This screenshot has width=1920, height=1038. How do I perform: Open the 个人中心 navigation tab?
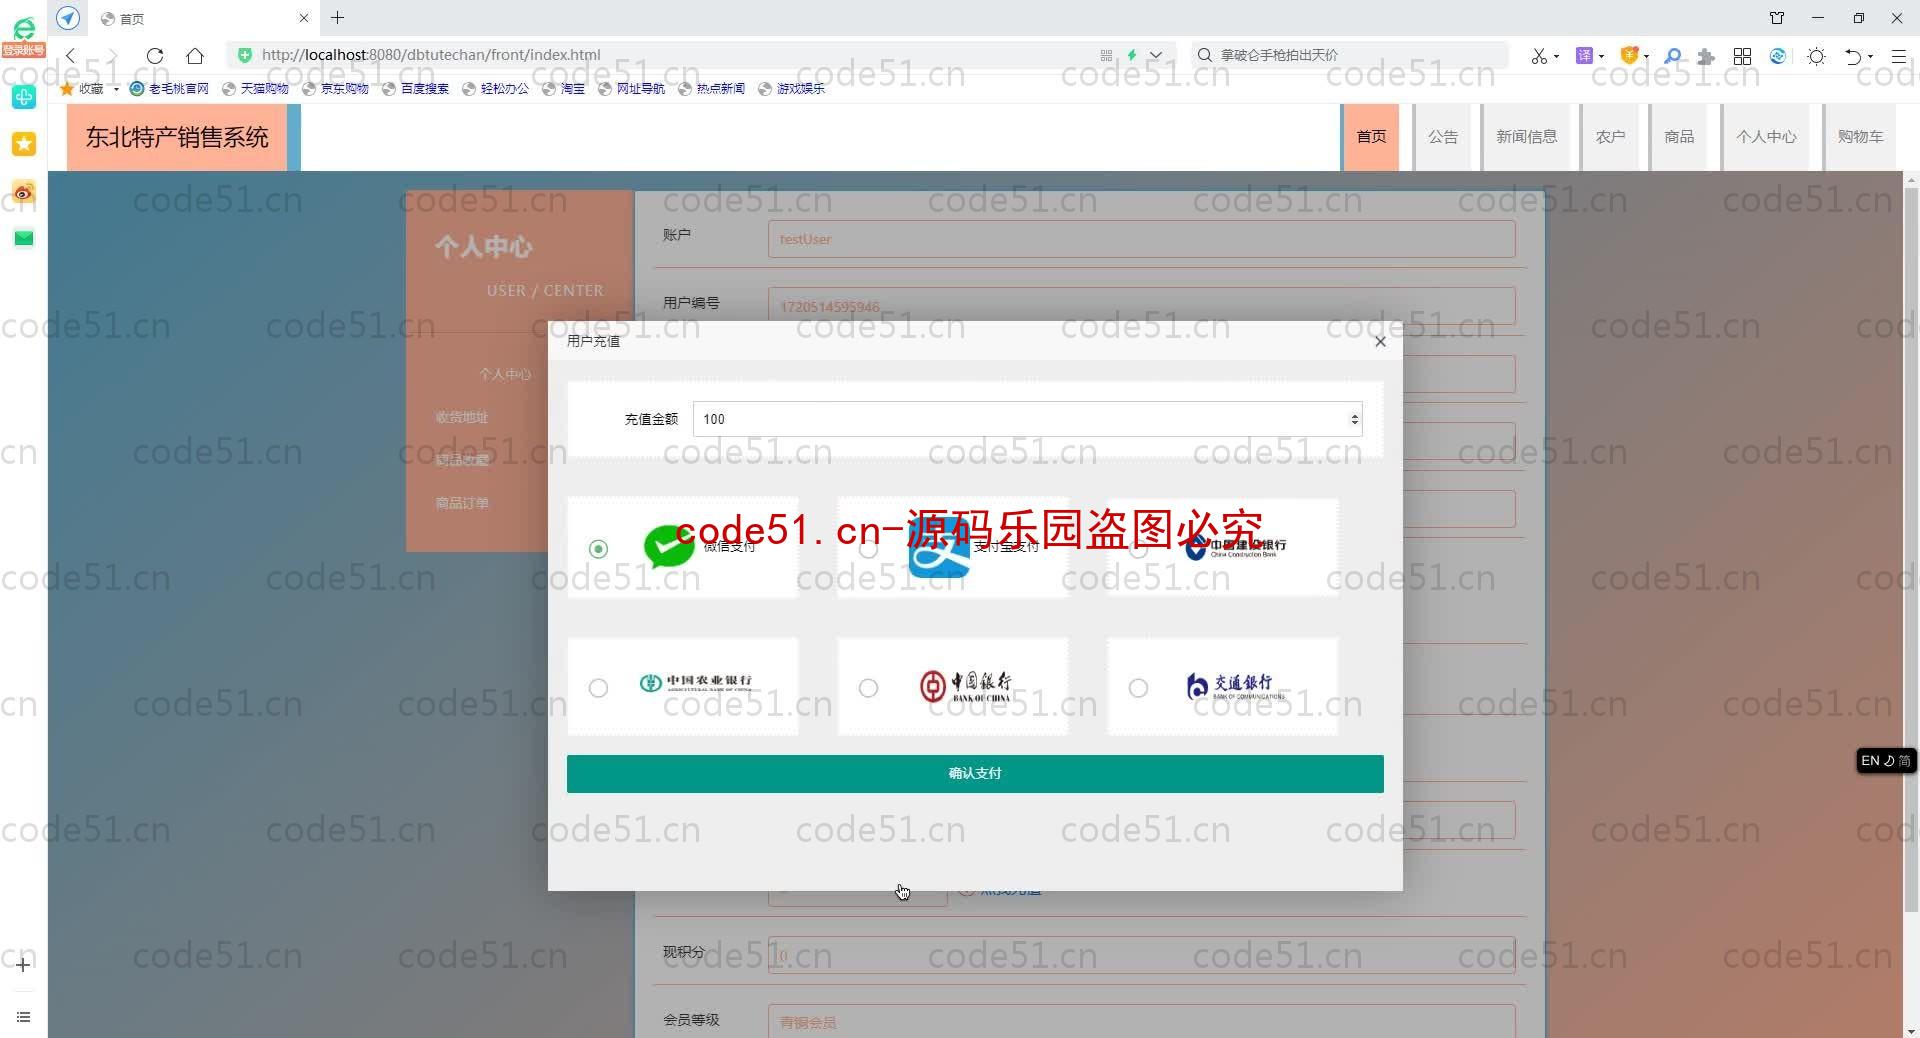point(1766,137)
